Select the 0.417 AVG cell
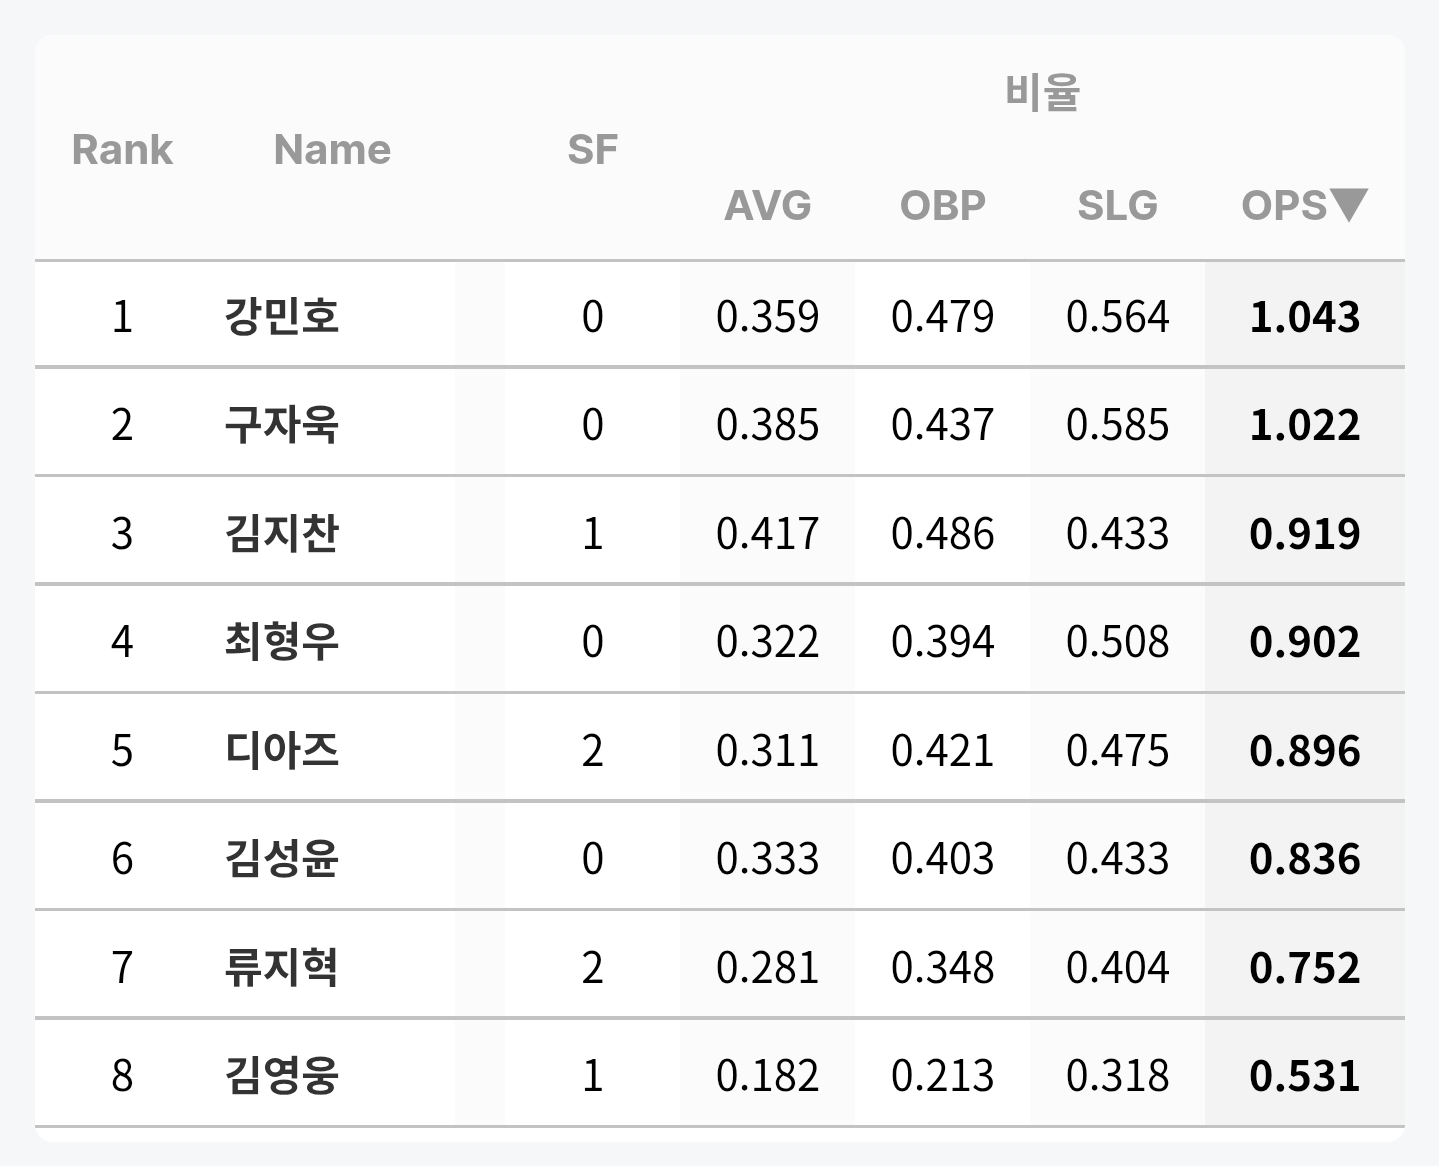 tap(768, 533)
